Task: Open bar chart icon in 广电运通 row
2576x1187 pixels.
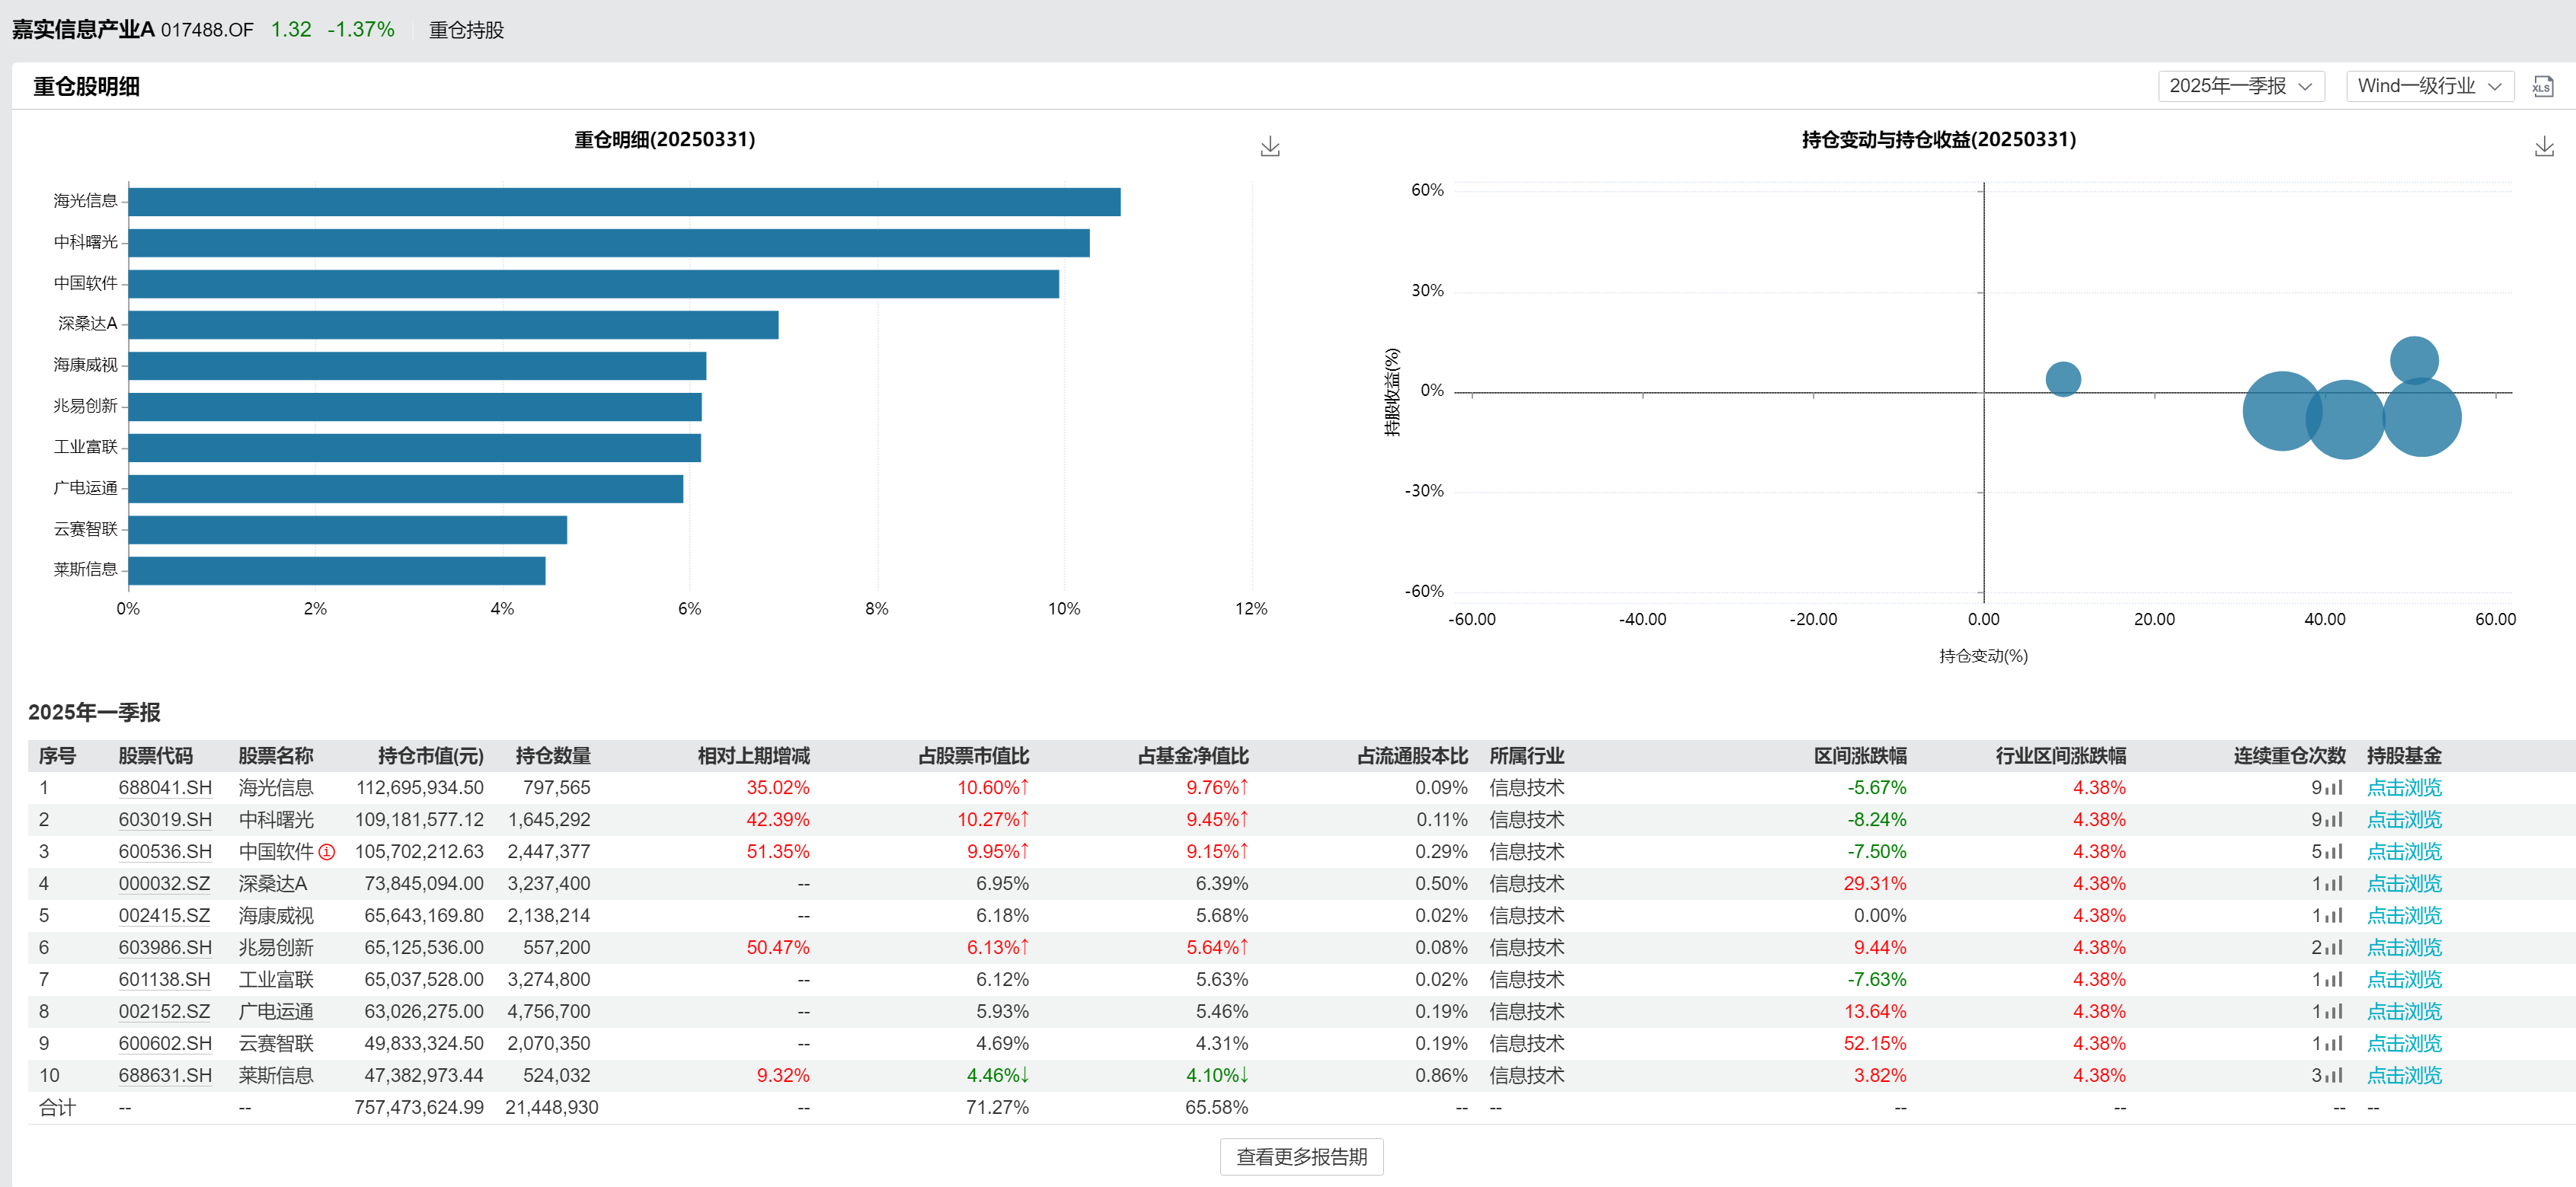Action: [x=2334, y=1012]
